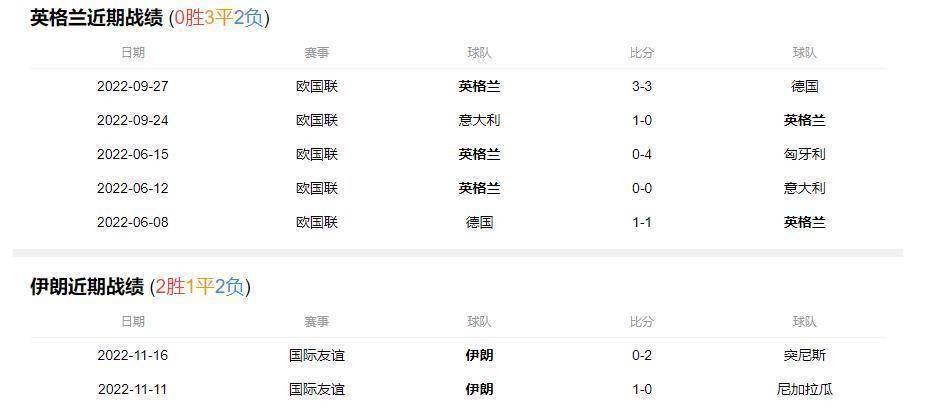Select the 尼加拉瓜 team name

pyautogui.click(x=805, y=389)
